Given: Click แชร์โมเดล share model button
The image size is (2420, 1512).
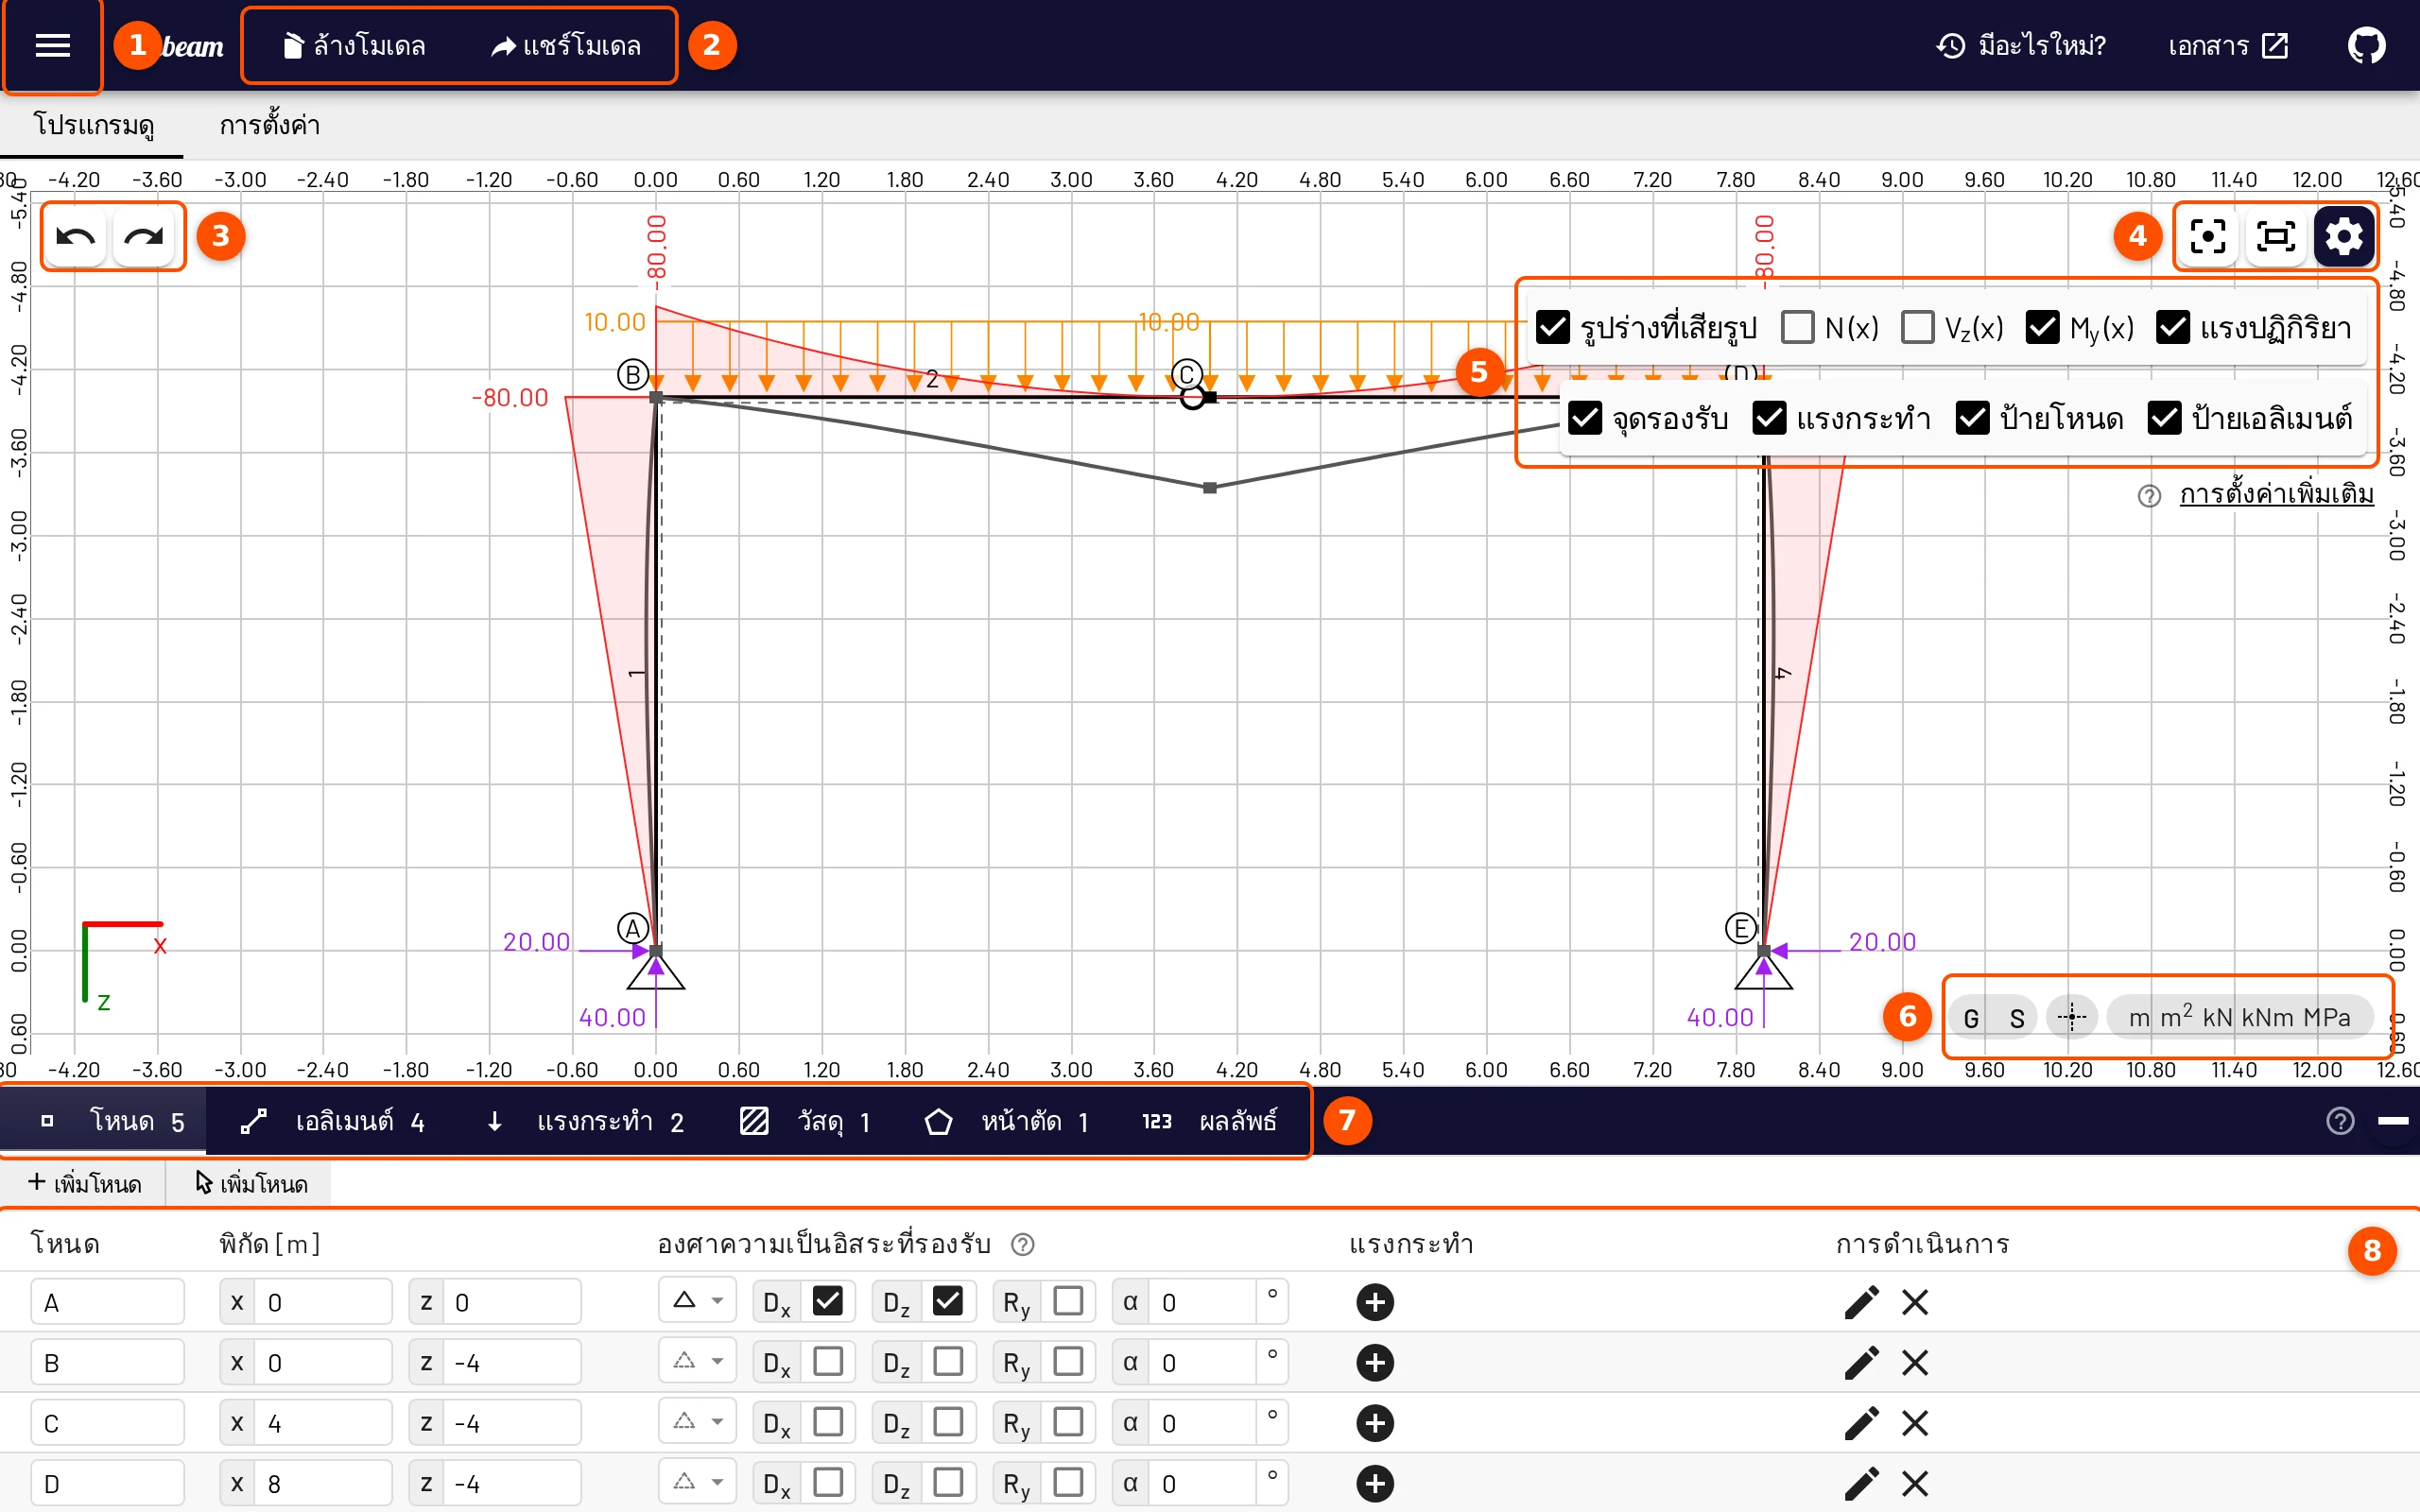Looking at the screenshot, I should pyautogui.click(x=566, y=46).
